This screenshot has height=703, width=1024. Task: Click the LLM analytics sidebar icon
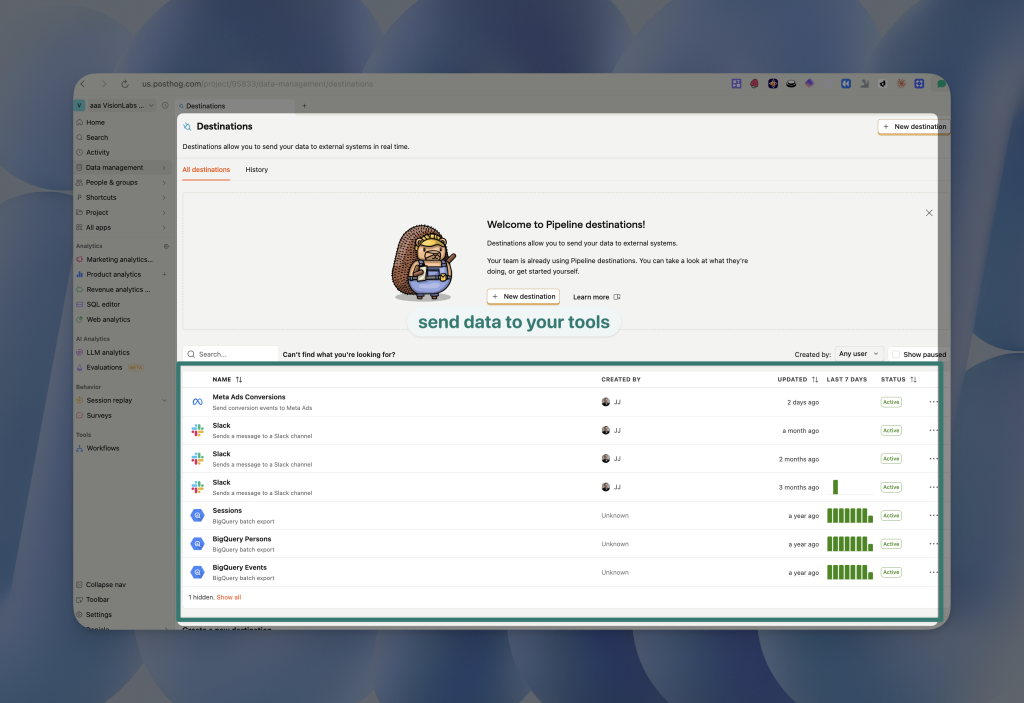pos(79,352)
